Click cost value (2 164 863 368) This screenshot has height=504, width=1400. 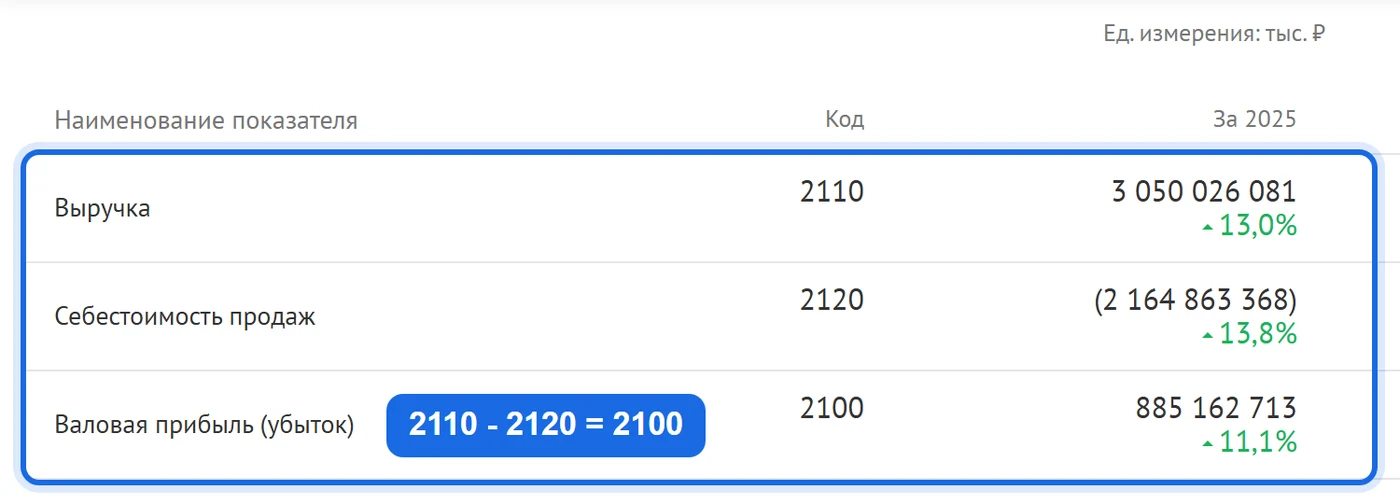1196,300
